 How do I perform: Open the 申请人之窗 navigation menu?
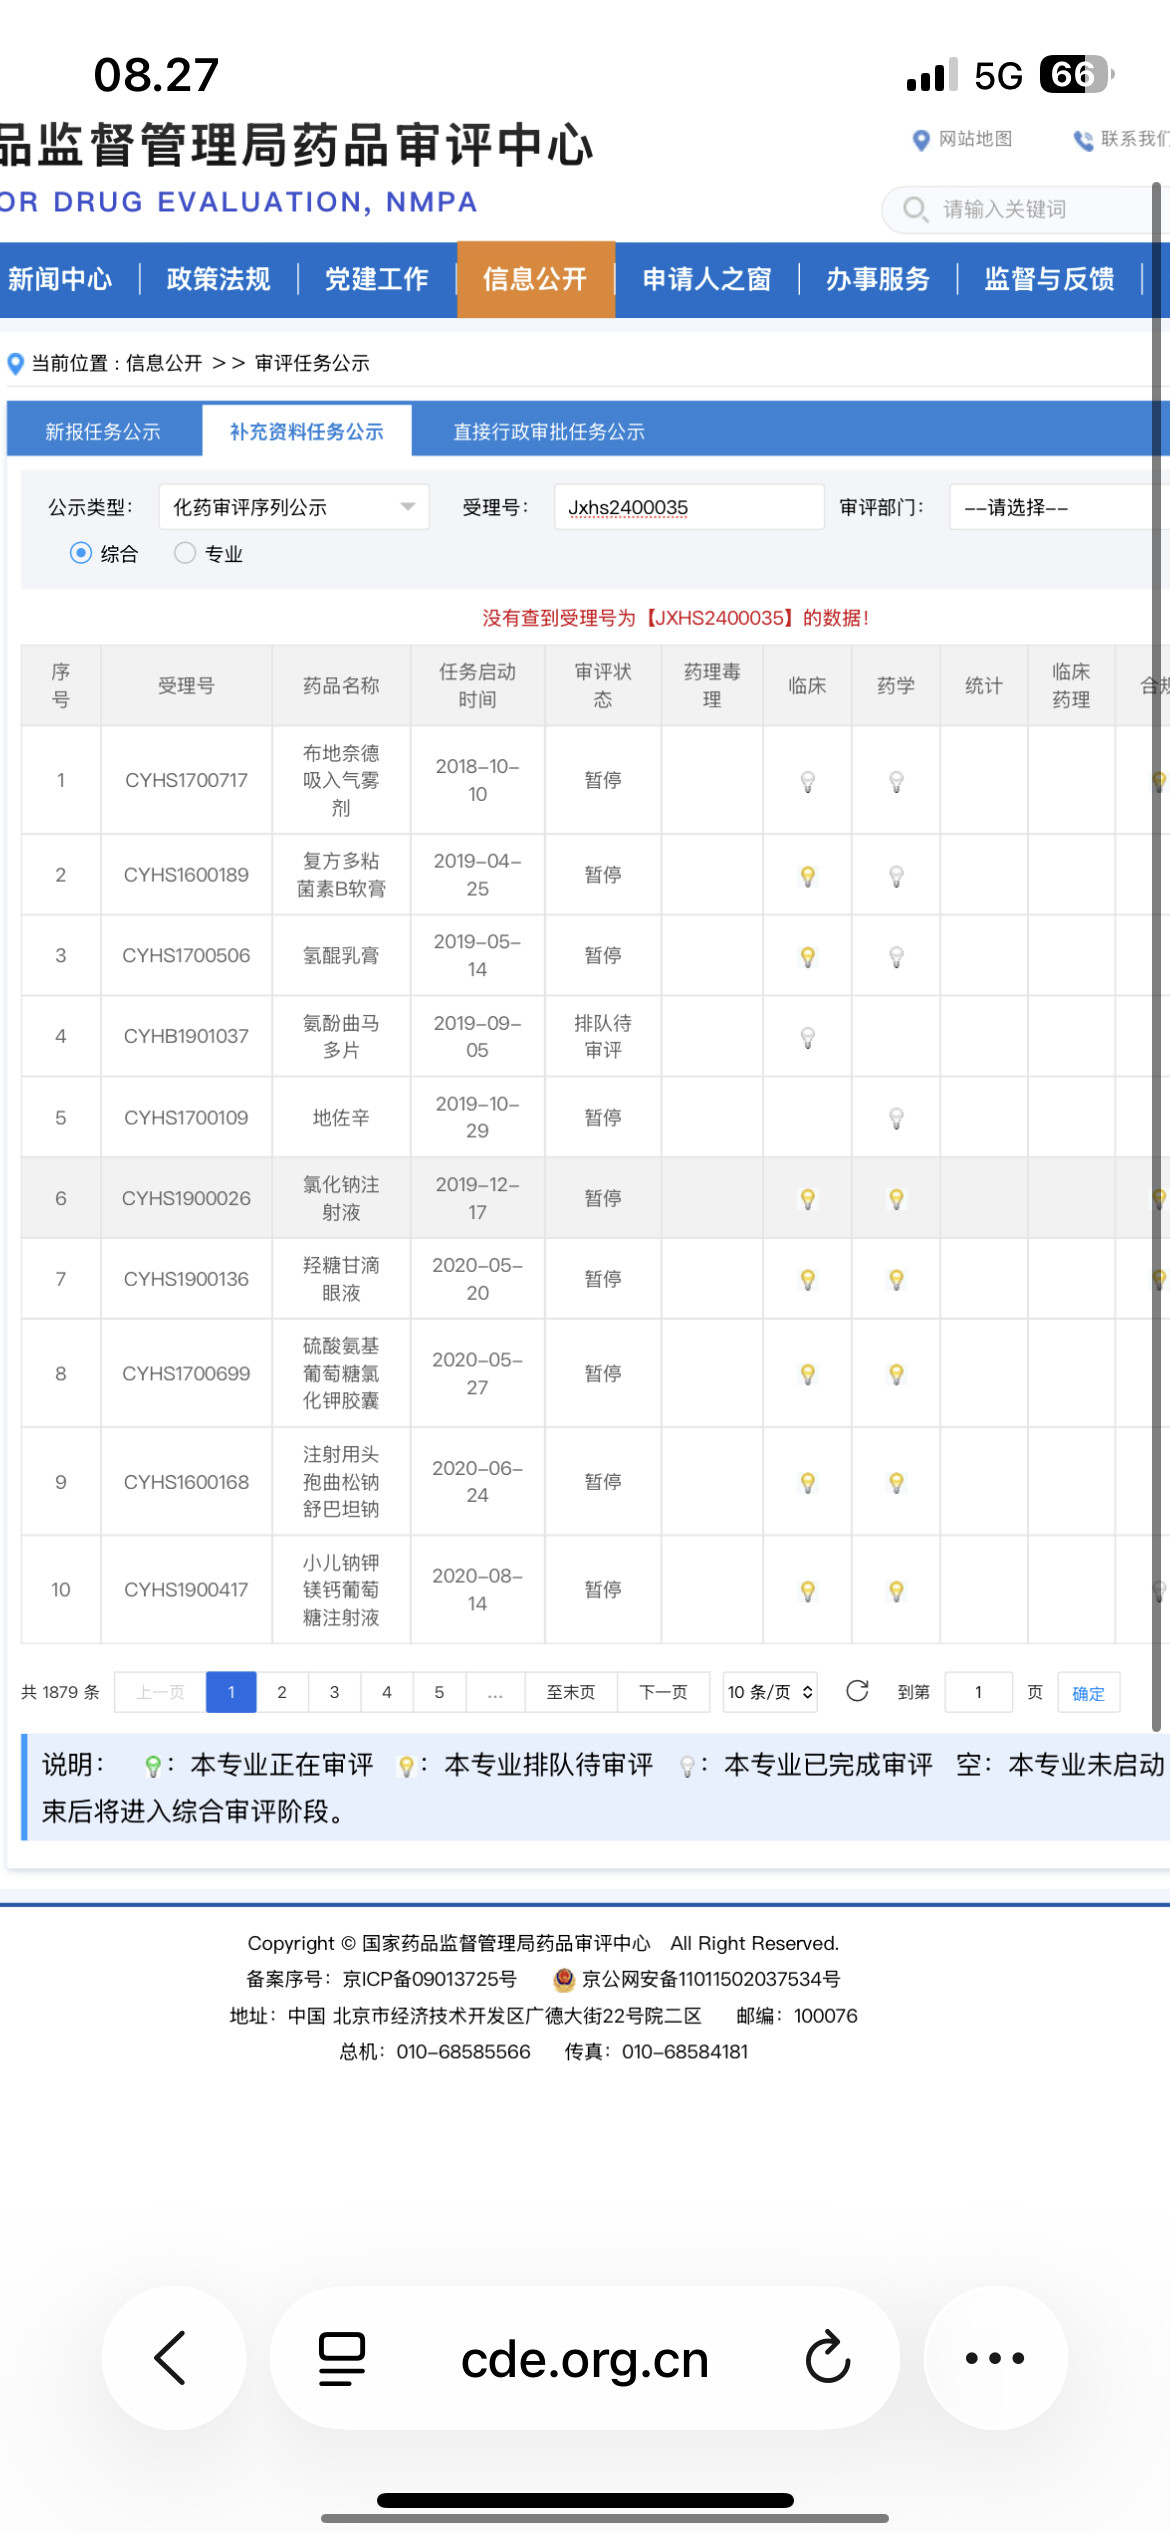tap(706, 279)
